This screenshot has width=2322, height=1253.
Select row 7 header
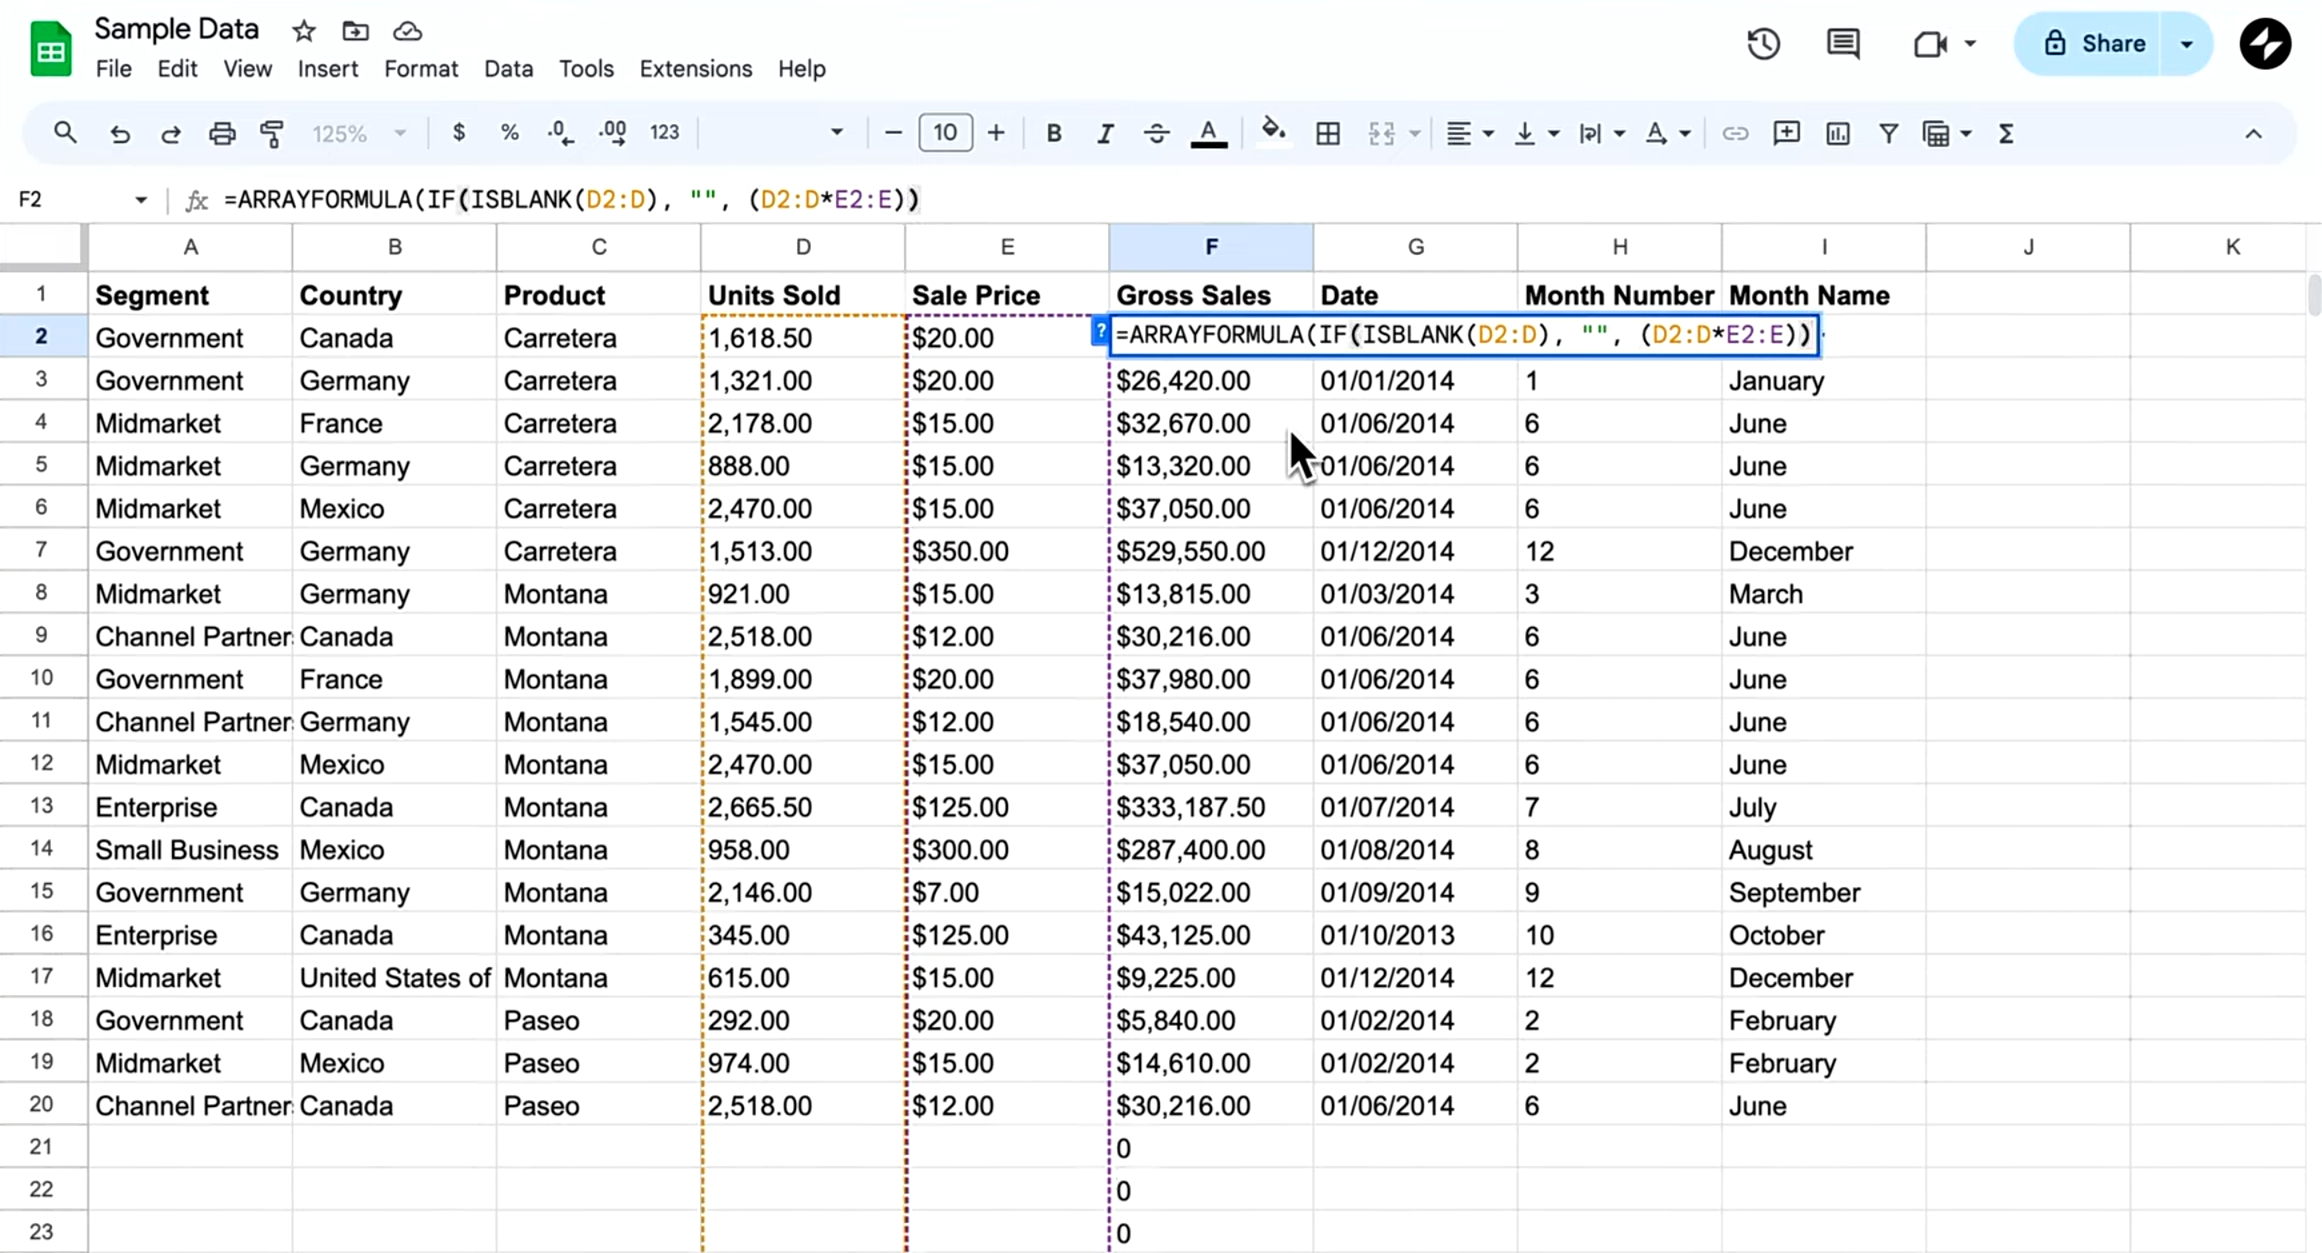tap(41, 550)
